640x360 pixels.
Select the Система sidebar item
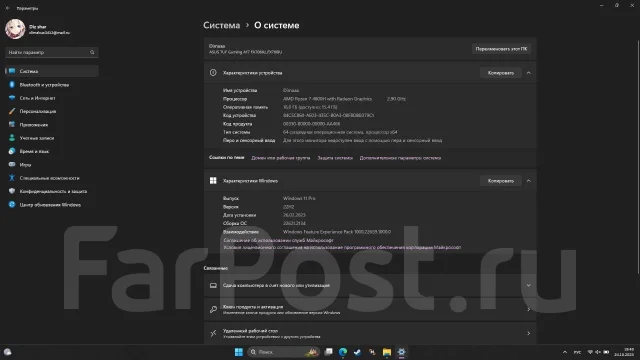(x=51, y=71)
